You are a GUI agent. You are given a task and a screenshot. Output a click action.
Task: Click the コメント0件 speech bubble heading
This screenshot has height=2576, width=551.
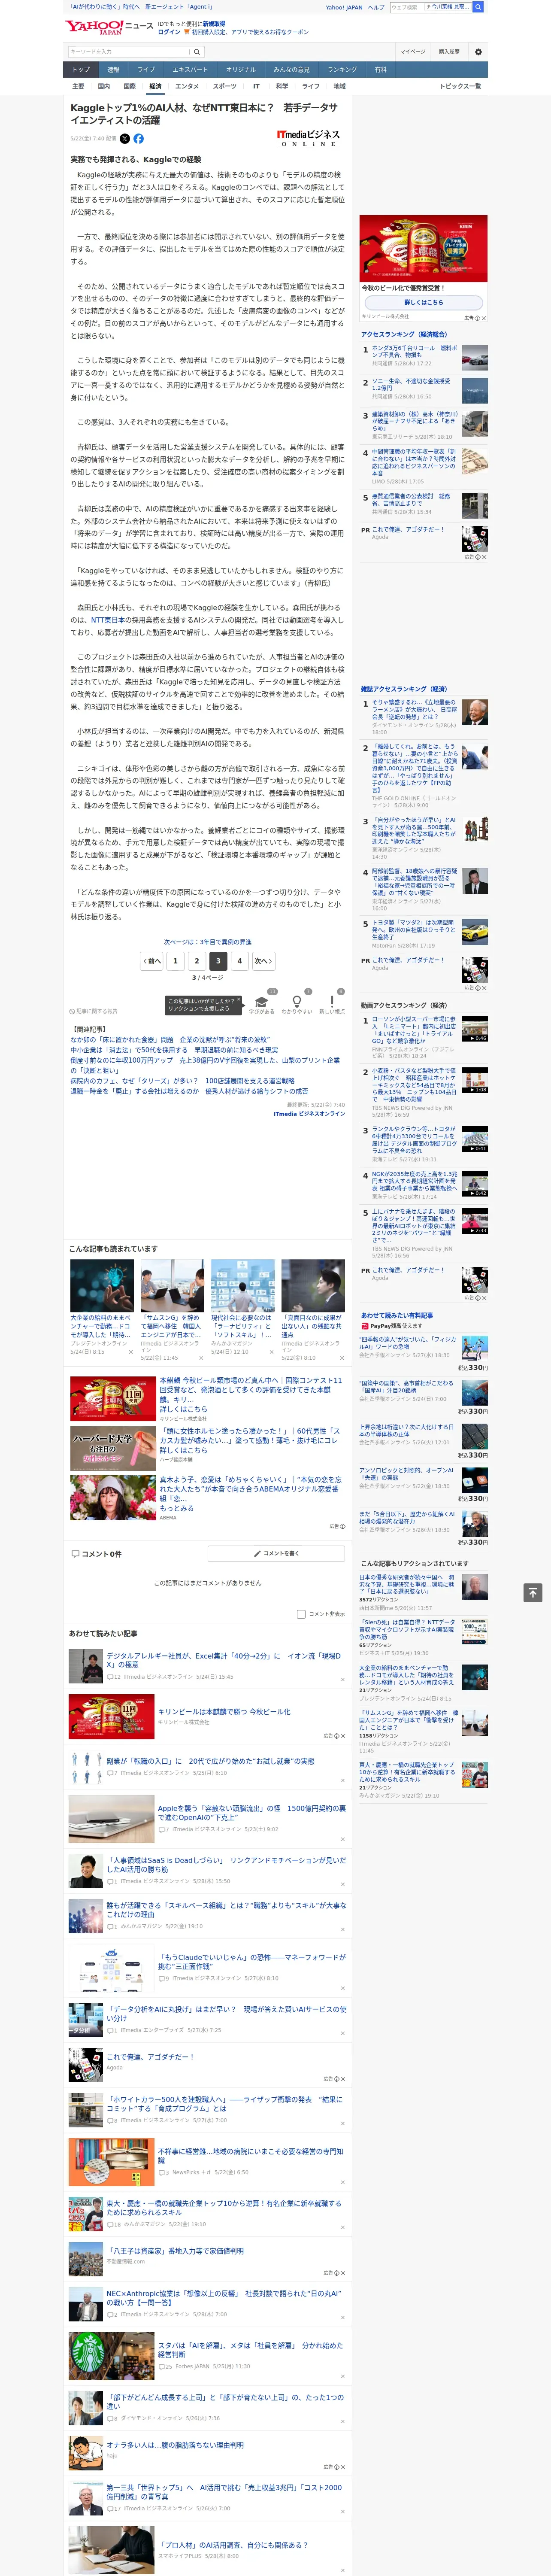tap(96, 1554)
